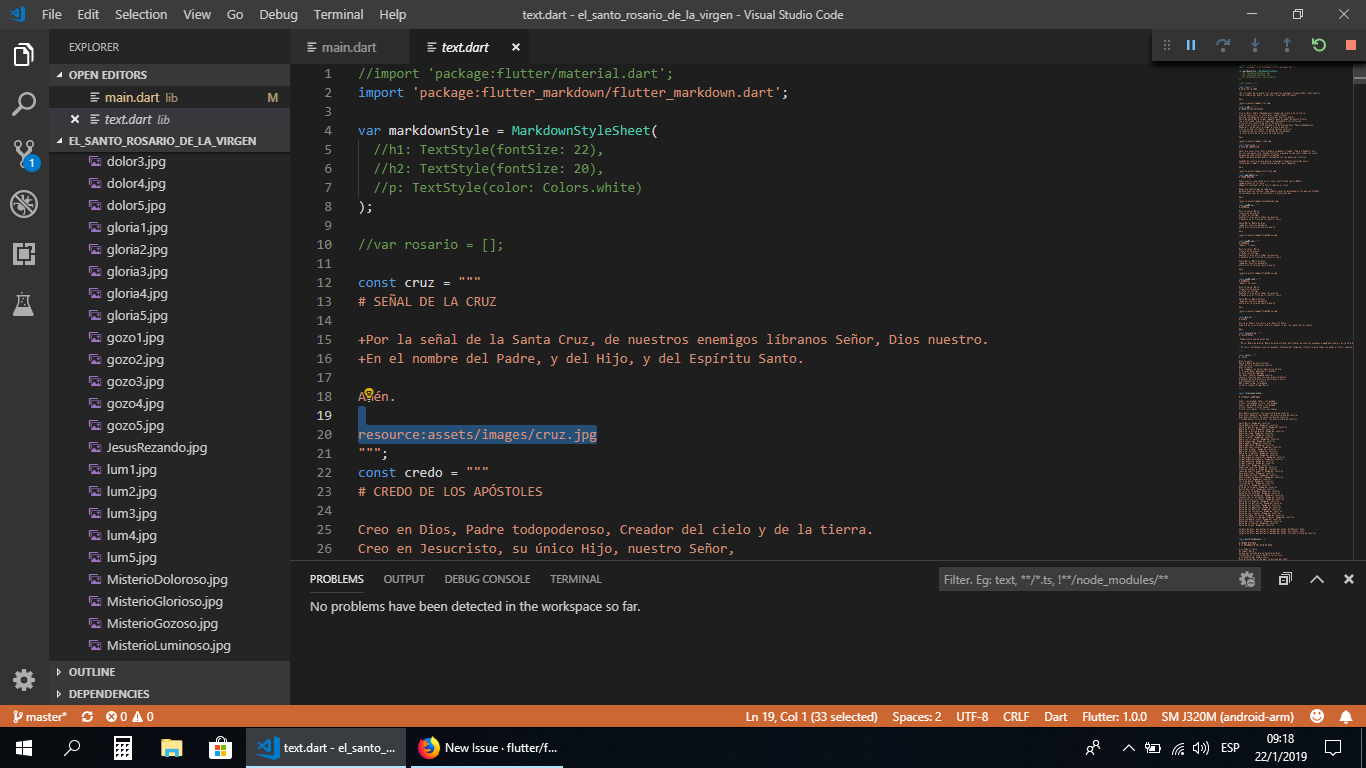This screenshot has width=1366, height=768.
Task: Switch to the DEBUG CONSOLE panel tab
Action: pyautogui.click(x=487, y=579)
